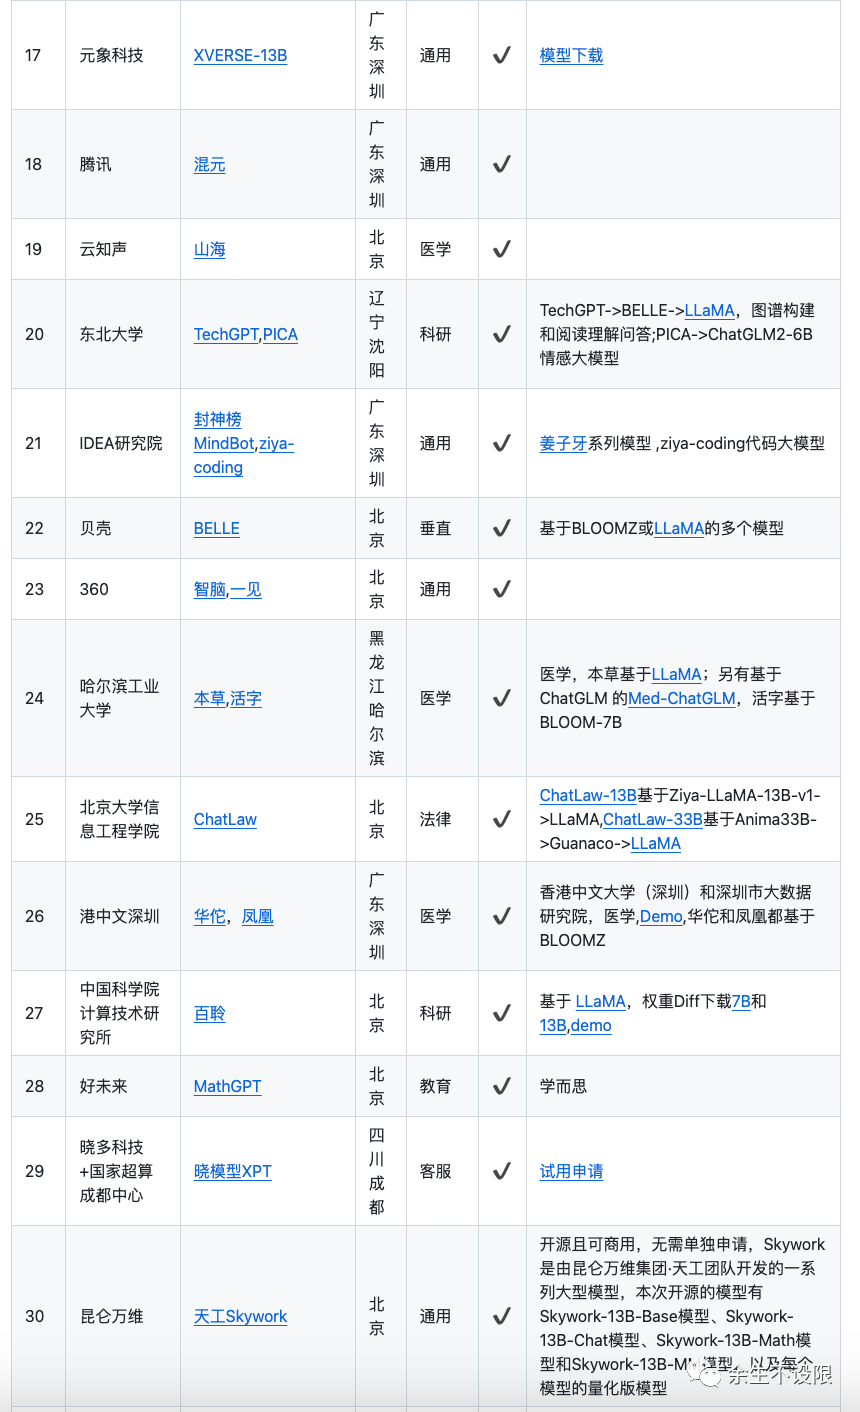The image size is (860, 1412).
Task: Open the ChatLaw link in model column
Action: 225,819
